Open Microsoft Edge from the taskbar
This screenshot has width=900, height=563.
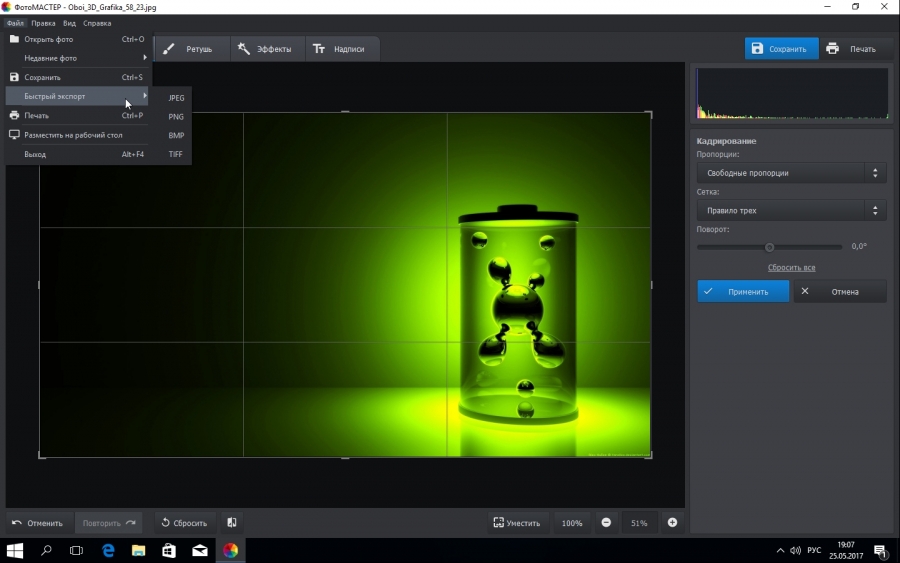[108, 550]
